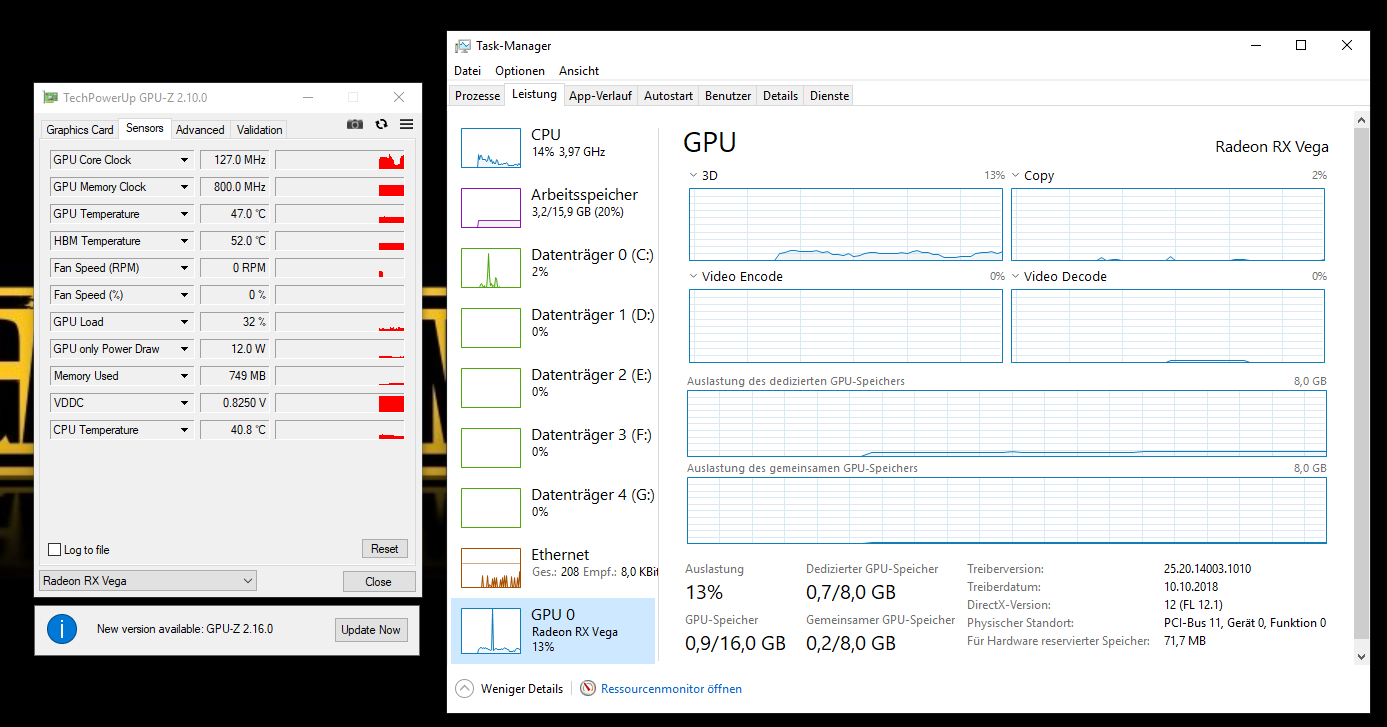Click the Task-Manager title bar icon
Screen dimensions: 1387x727
pos(462,46)
